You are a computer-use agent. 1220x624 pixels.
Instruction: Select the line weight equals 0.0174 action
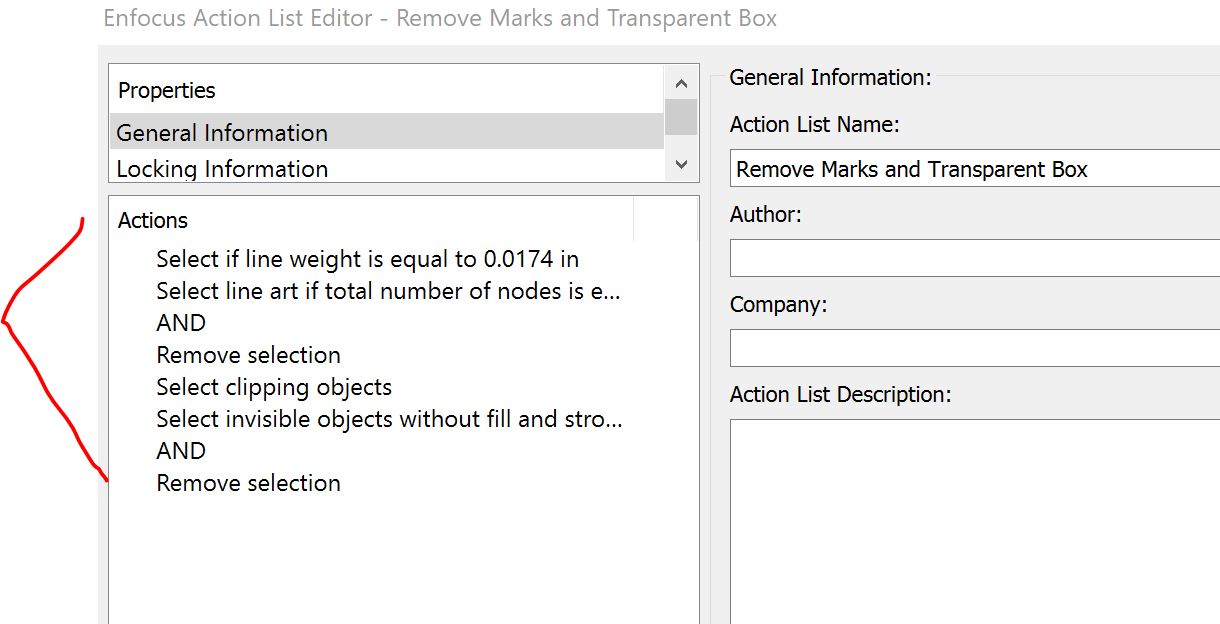point(367,260)
